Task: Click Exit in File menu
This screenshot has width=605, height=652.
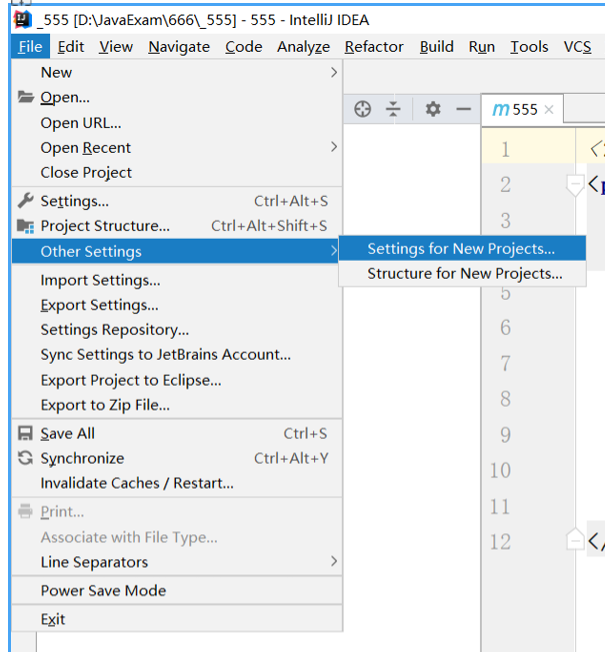Action: click(x=177, y=619)
